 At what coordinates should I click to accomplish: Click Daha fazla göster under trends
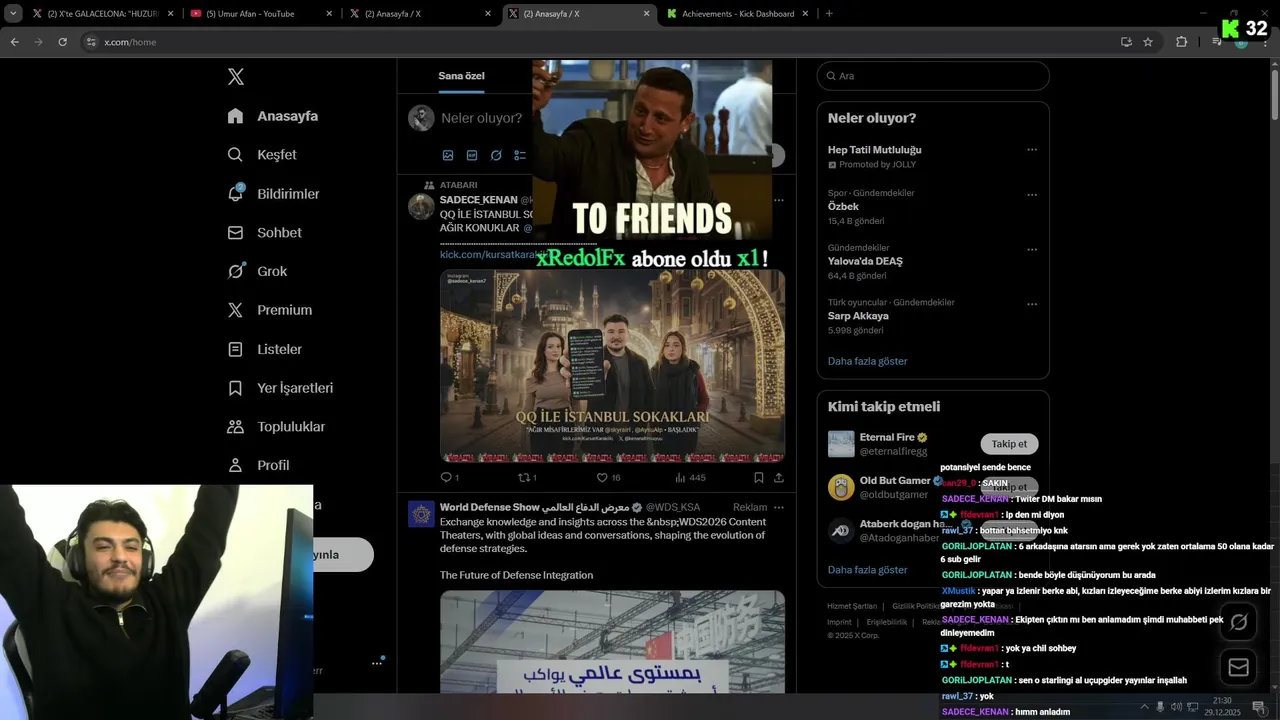(x=867, y=361)
